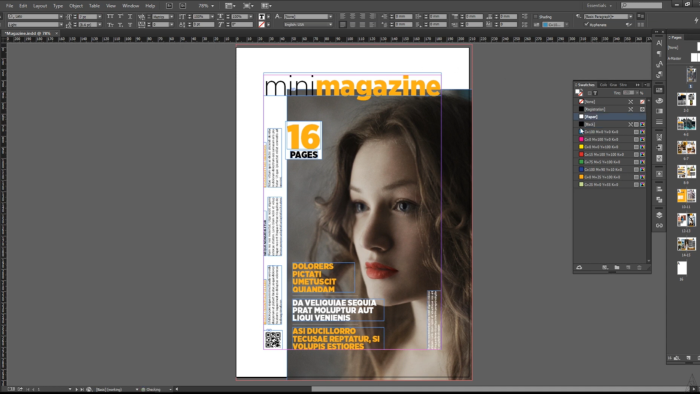The height and width of the screenshot is (394, 700).
Task: Select the green C=75 M=5 Y=100 swatch
Action: [610, 162]
